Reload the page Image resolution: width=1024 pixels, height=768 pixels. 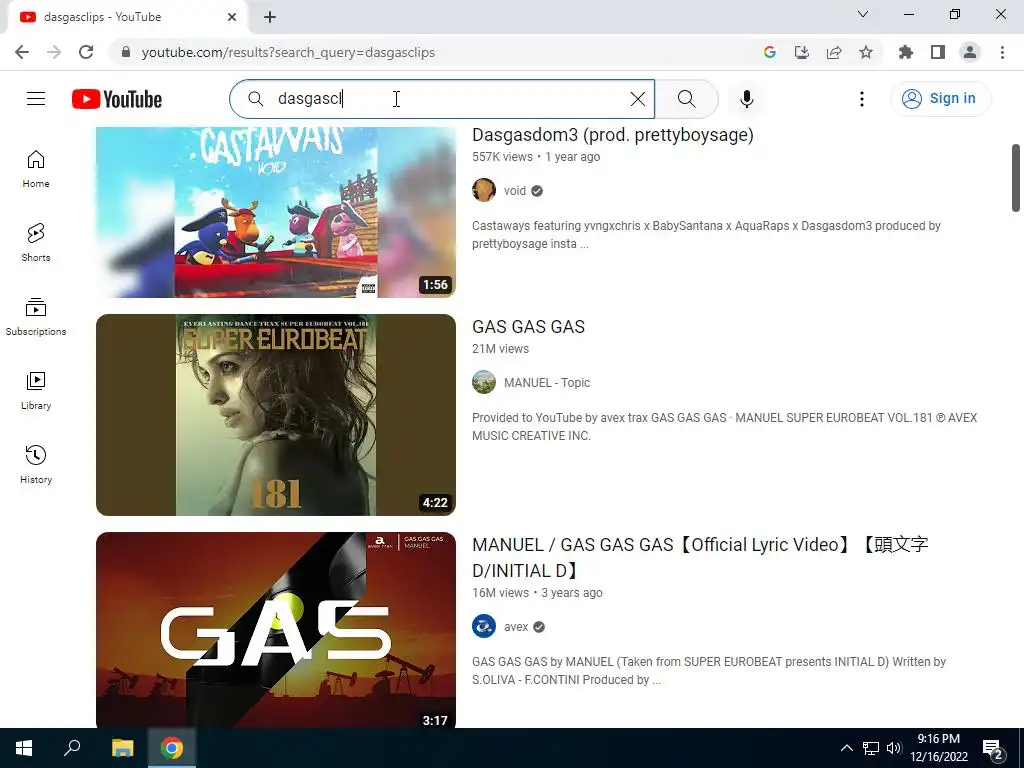[x=86, y=52]
